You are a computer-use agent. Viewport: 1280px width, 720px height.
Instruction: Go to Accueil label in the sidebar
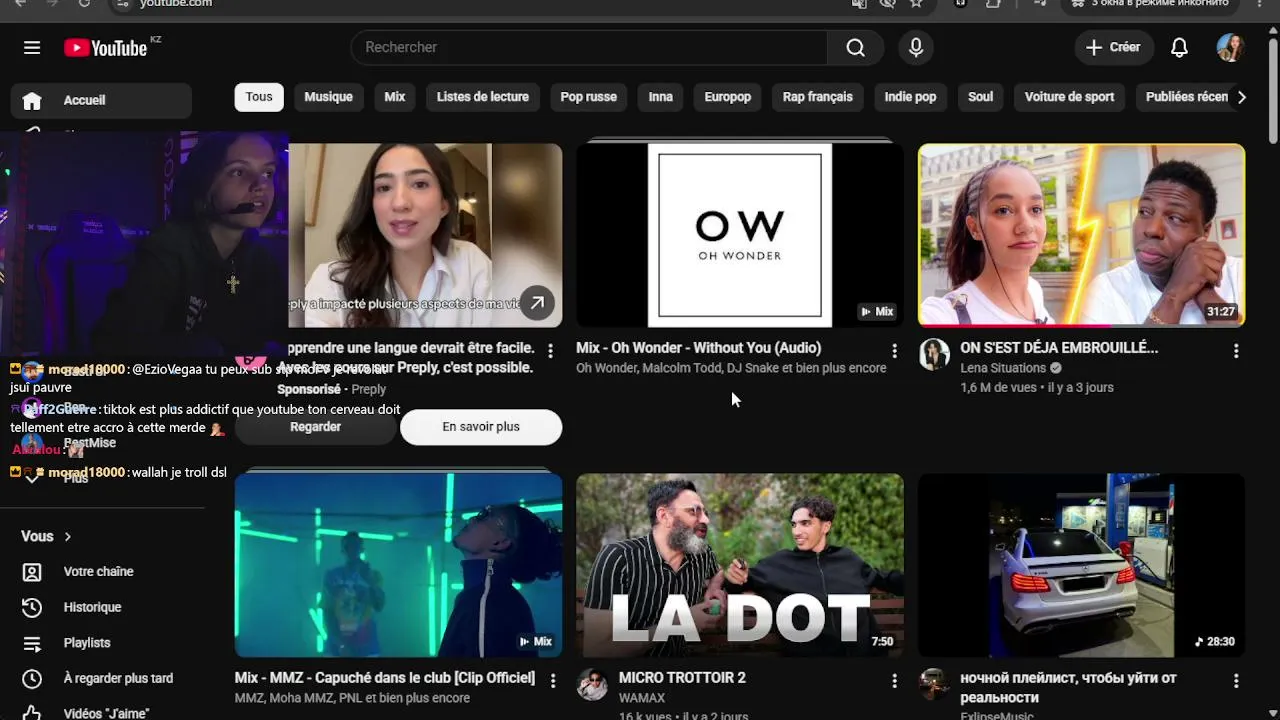(84, 100)
